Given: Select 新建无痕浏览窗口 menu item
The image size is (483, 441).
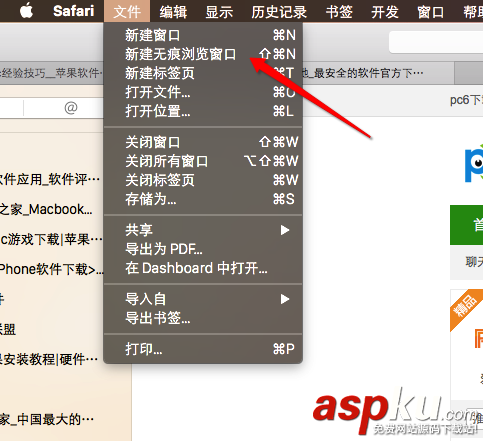Looking at the screenshot, I should point(203,54).
